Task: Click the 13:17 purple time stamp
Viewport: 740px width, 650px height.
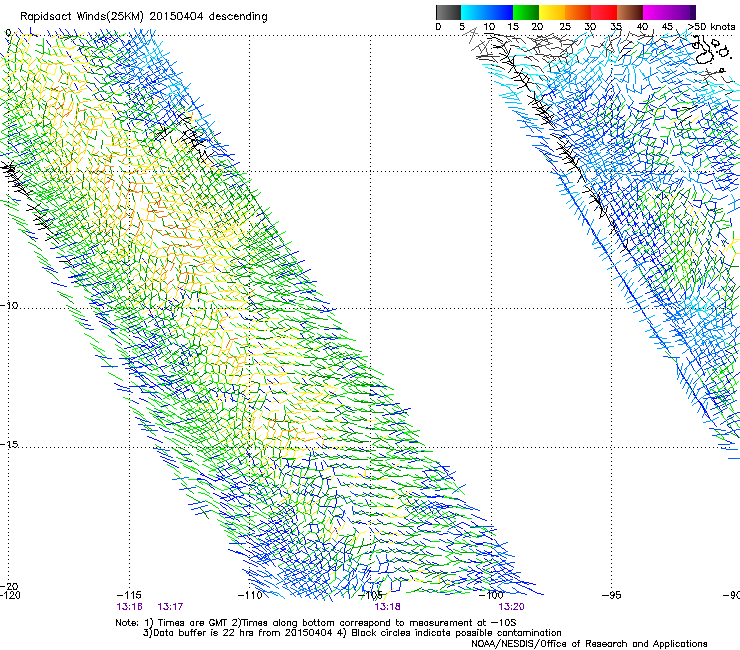Action: click(x=170, y=607)
